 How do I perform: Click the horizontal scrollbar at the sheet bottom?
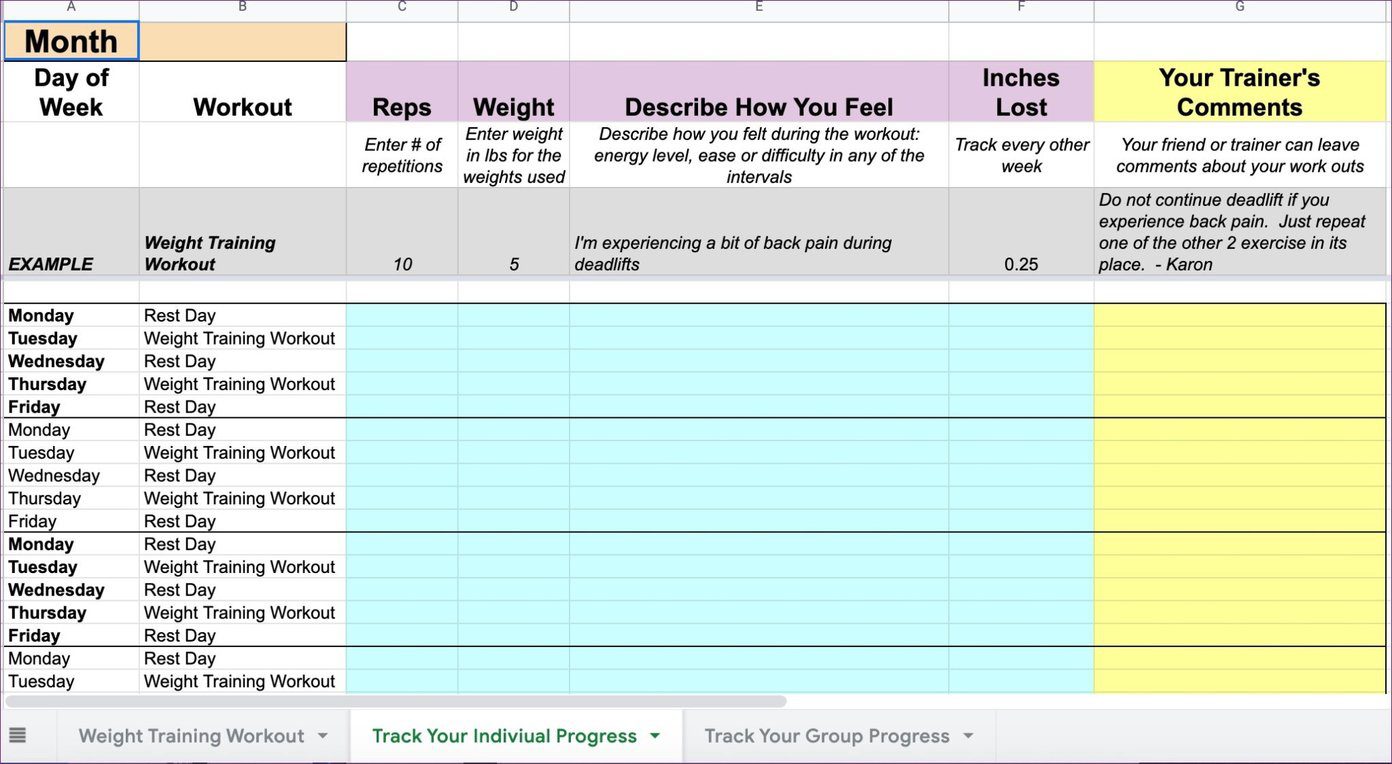(x=395, y=701)
